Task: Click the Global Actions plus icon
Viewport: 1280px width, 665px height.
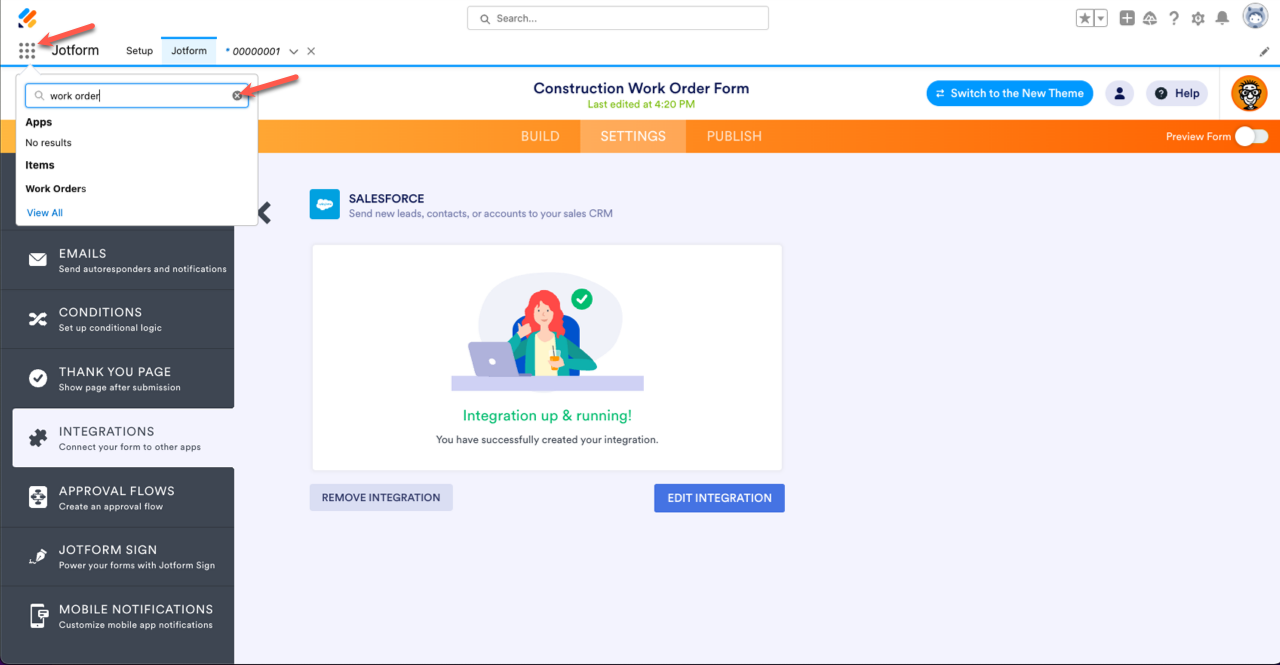Action: coord(1127,18)
